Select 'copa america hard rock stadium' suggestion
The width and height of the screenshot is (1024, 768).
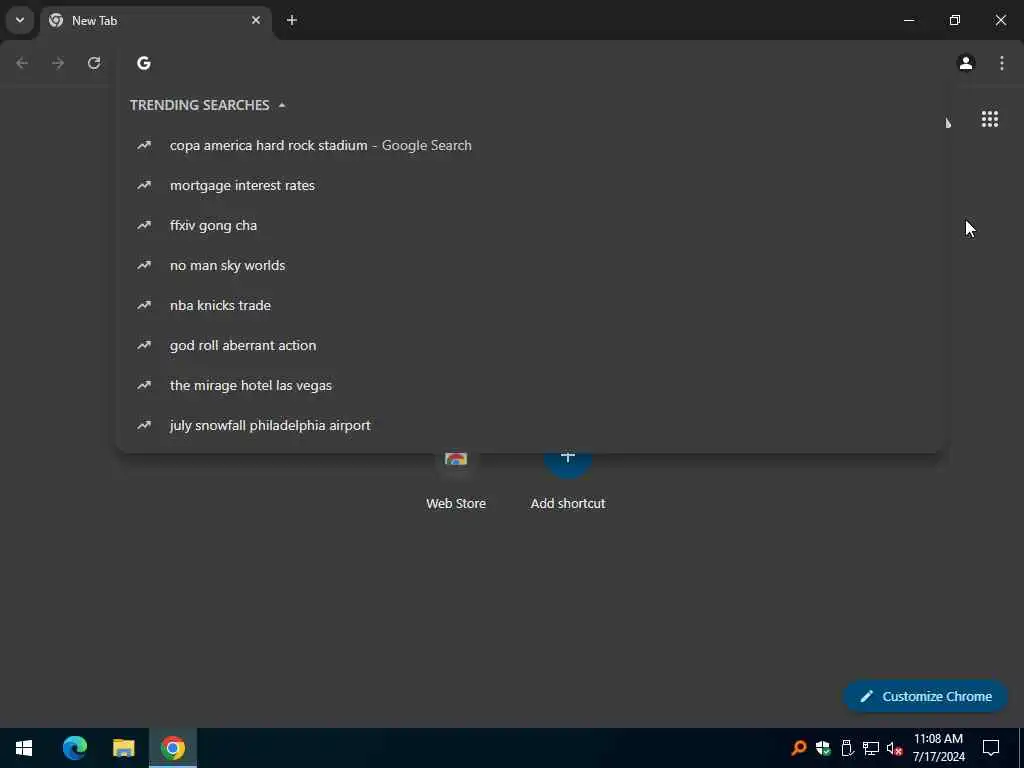(530, 145)
